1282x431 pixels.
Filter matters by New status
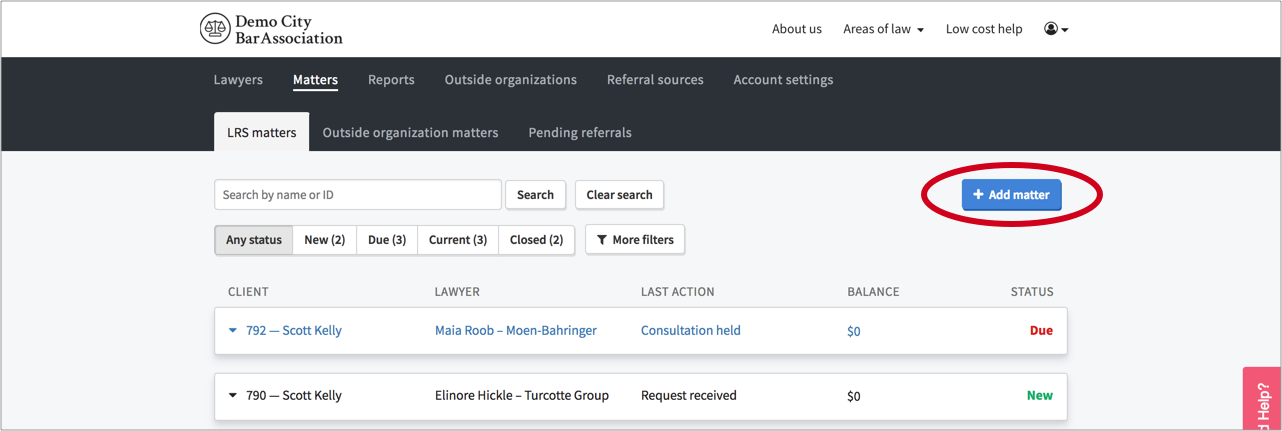[324, 240]
